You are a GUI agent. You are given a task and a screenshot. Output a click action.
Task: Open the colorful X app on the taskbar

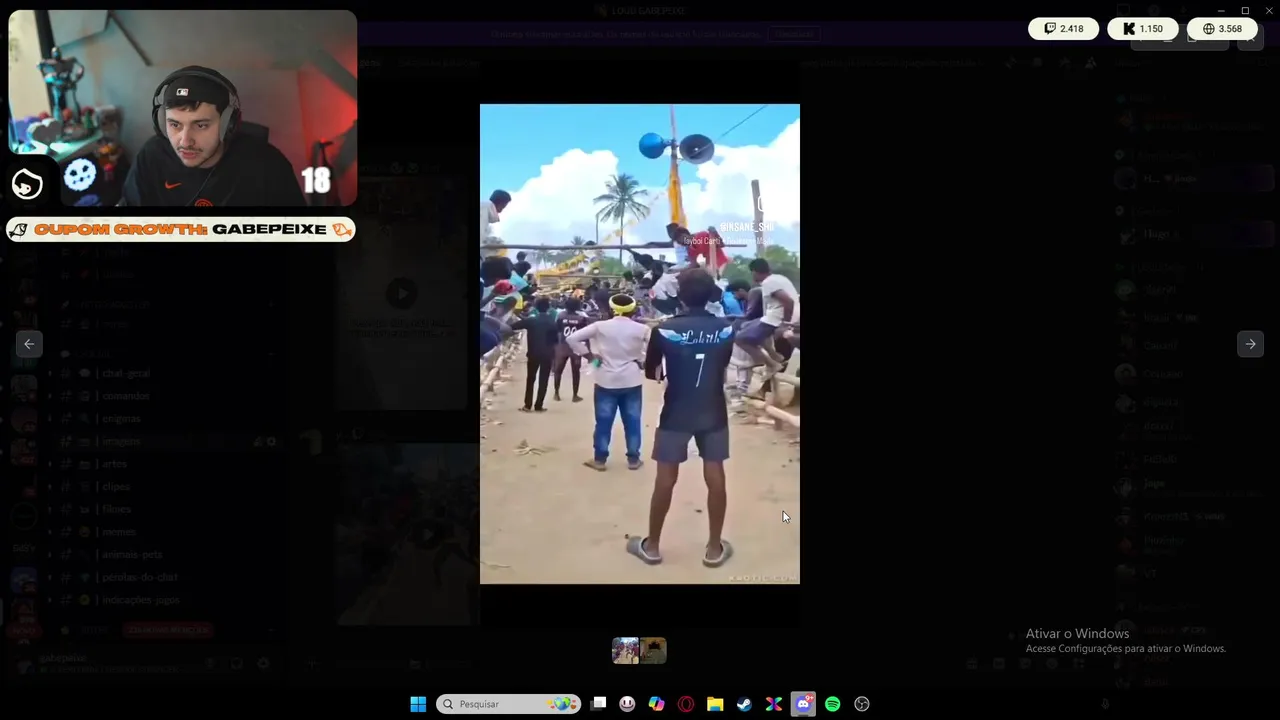click(773, 704)
